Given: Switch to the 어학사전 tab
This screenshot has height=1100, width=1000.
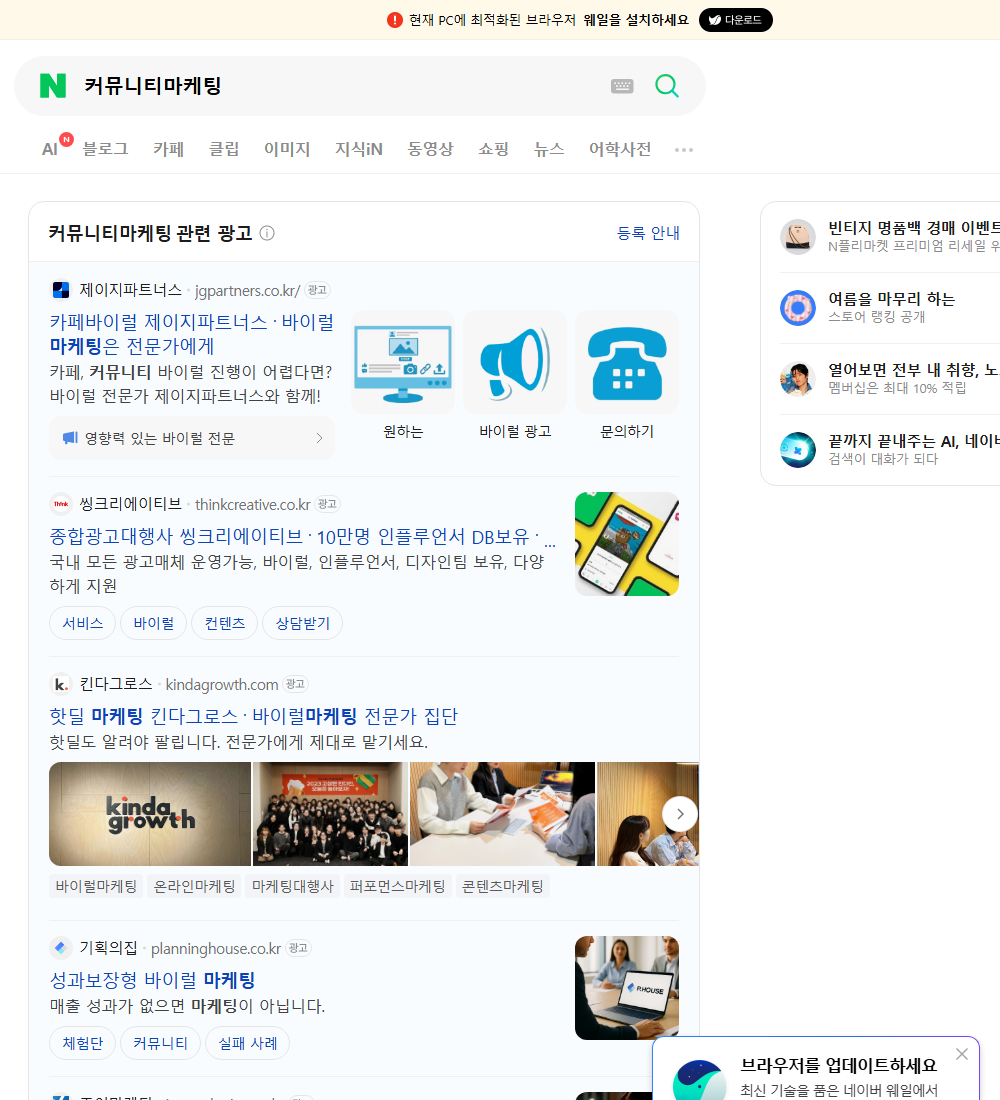Looking at the screenshot, I should pyautogui.click(x=620, y=149).
